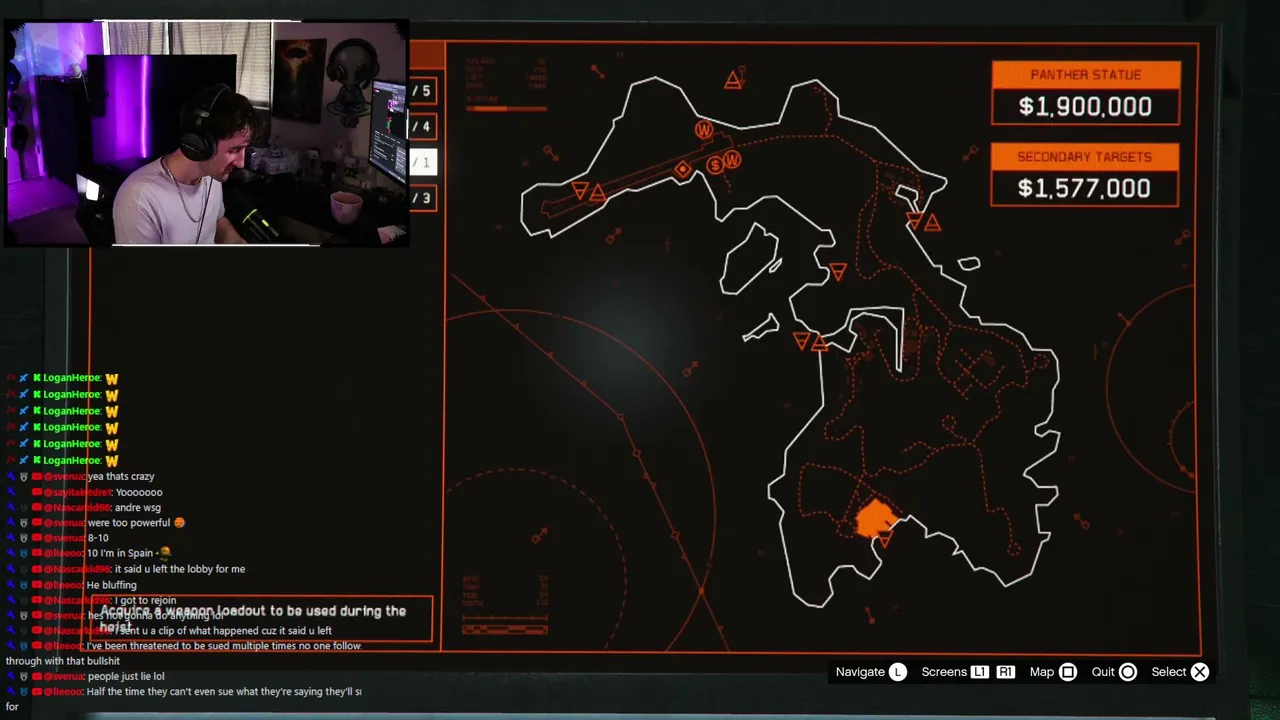This screenshot has height=720, width=1280.
Task: Click downward triangle at airstrip's west end
Action: [580, 189]
